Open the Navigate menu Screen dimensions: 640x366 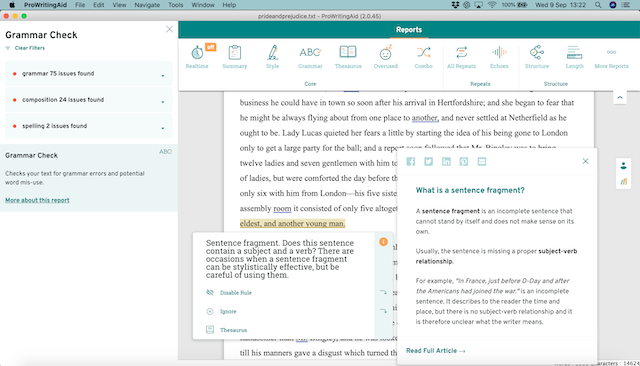(147, 5)
